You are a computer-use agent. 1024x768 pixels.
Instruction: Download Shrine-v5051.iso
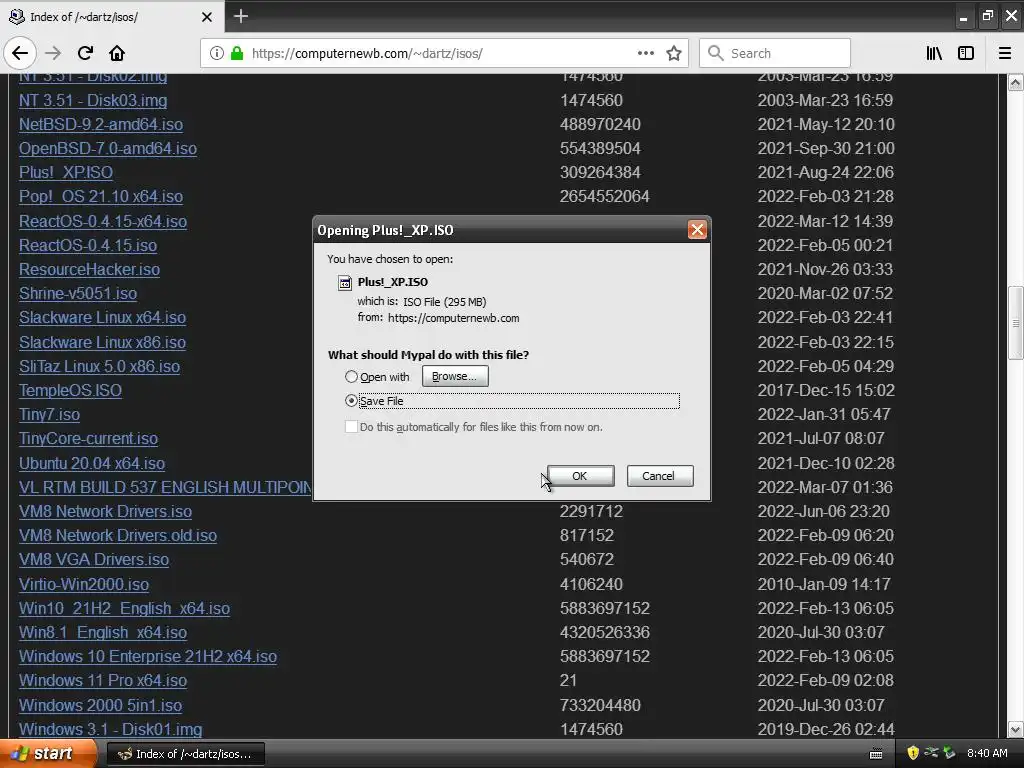[78, 293]
